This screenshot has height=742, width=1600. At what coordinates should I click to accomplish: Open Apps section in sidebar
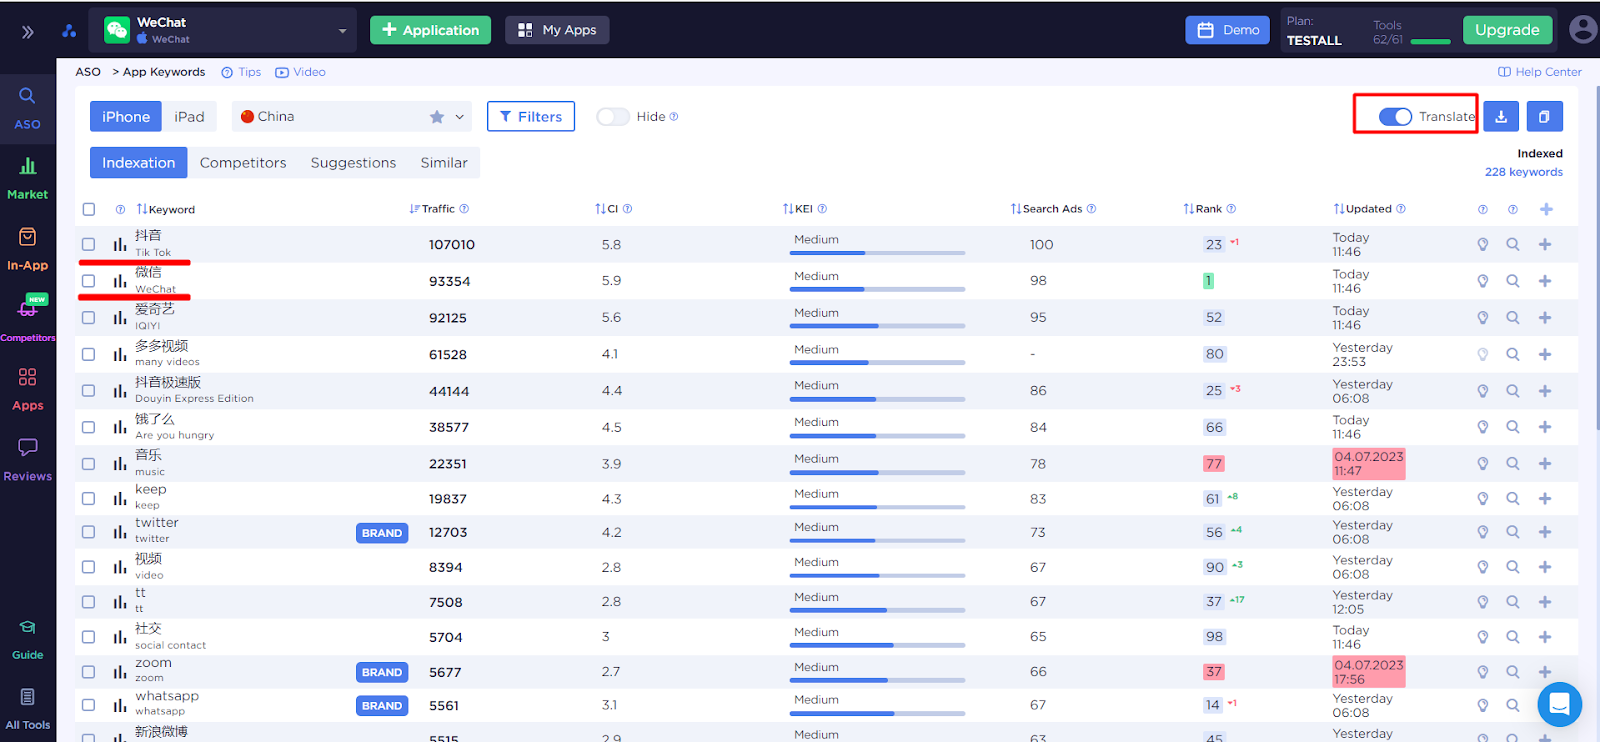click(27, 389)
